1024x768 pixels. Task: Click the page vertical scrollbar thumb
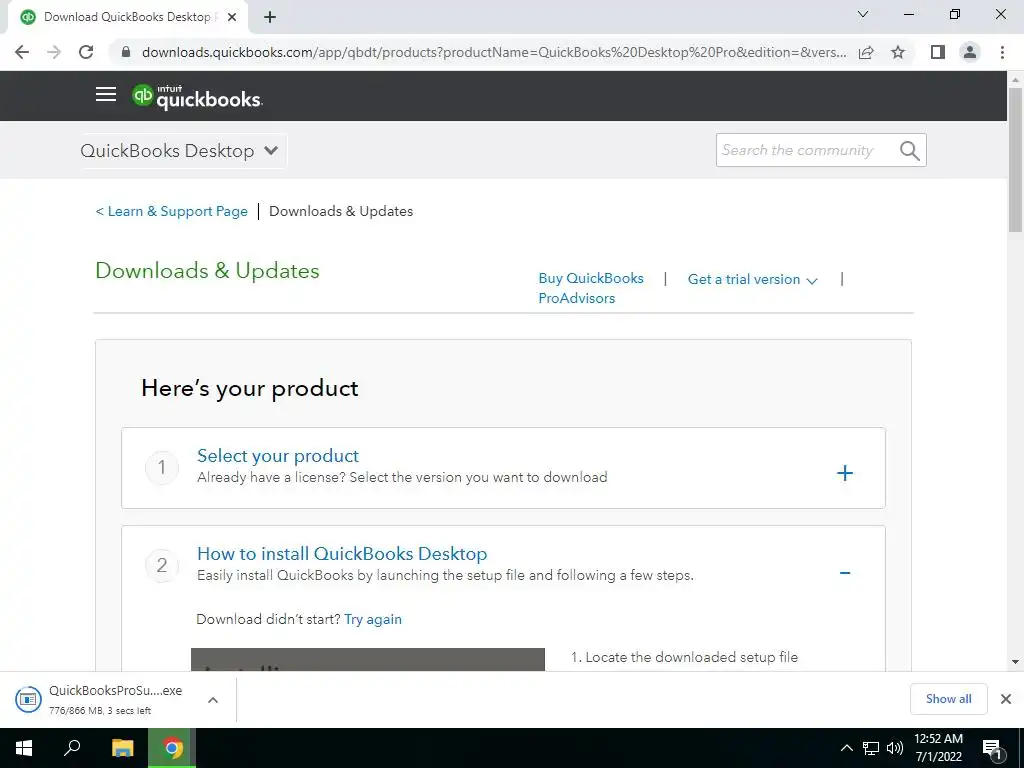tap(1015, 160)
